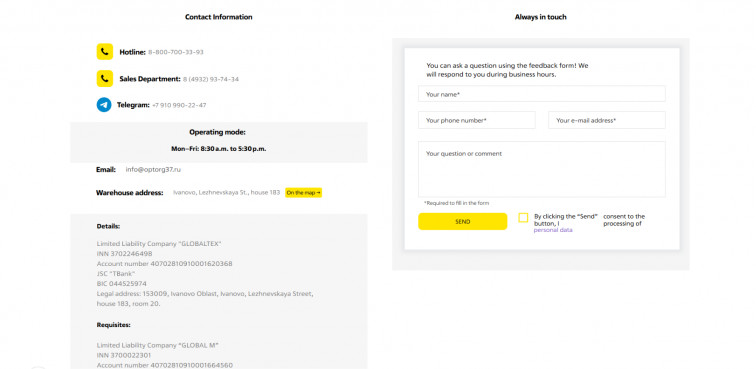Click 'BIC 044525974'
756x369 pixels.
click(x=122, y=284)
